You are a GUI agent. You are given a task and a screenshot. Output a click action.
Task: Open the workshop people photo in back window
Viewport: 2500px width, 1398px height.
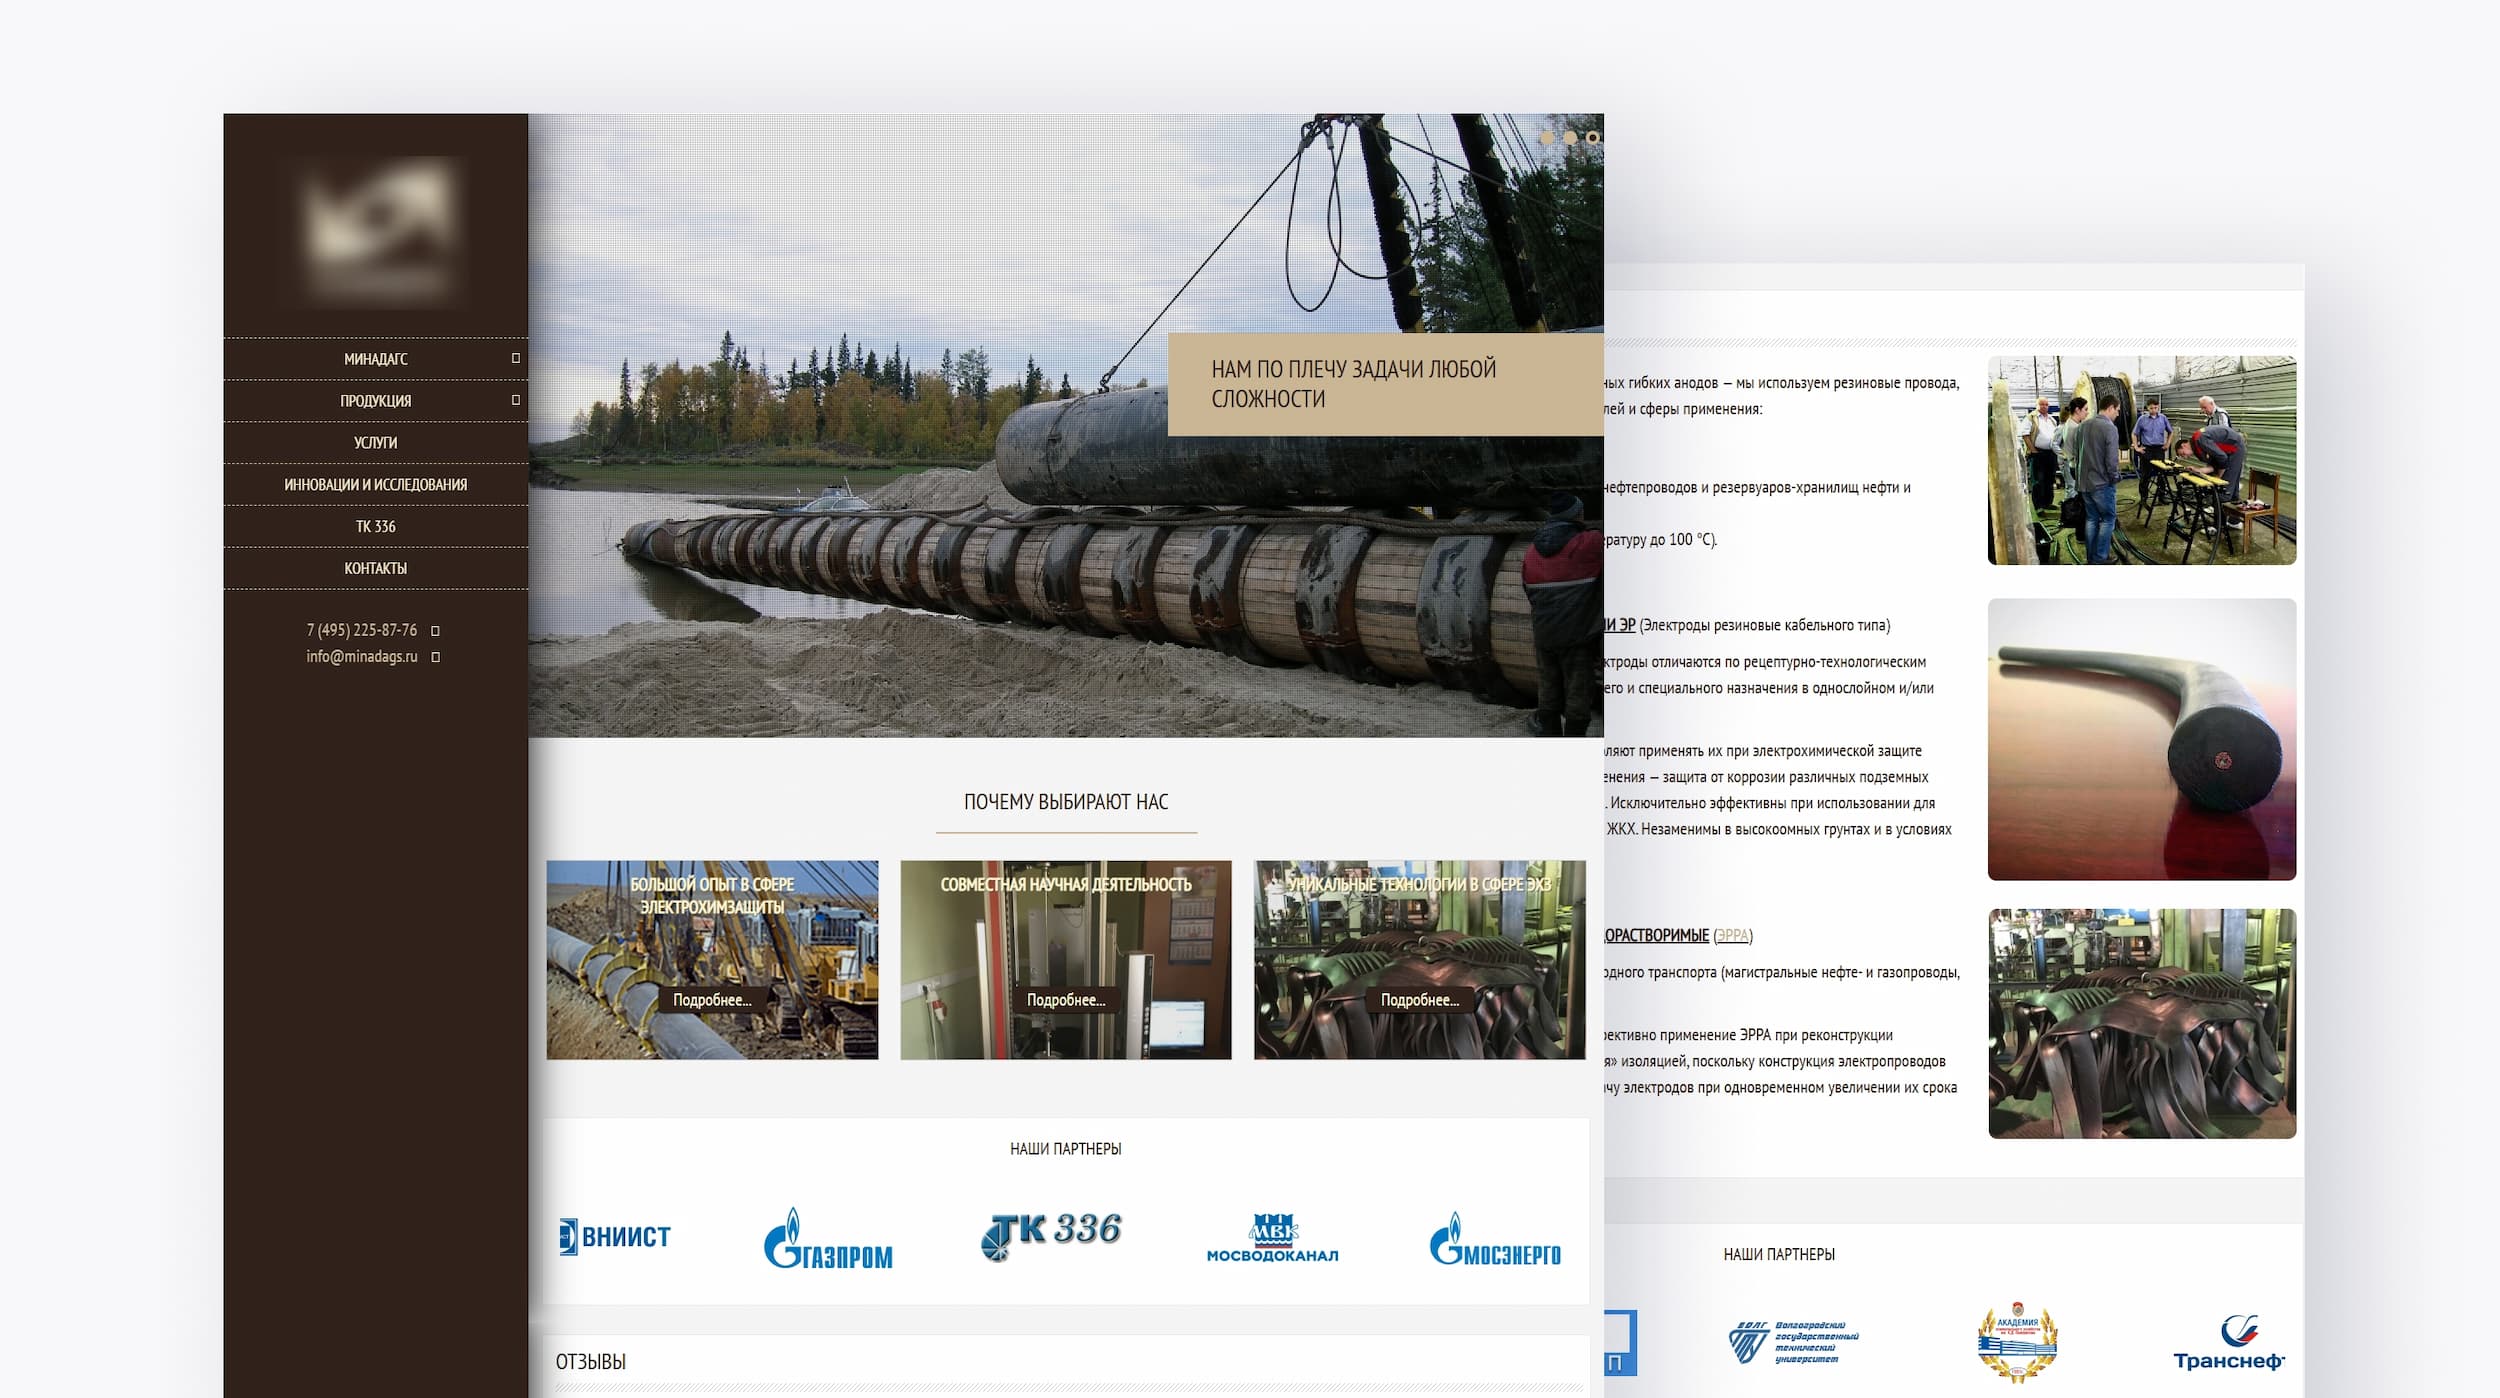click(2142, 460)
